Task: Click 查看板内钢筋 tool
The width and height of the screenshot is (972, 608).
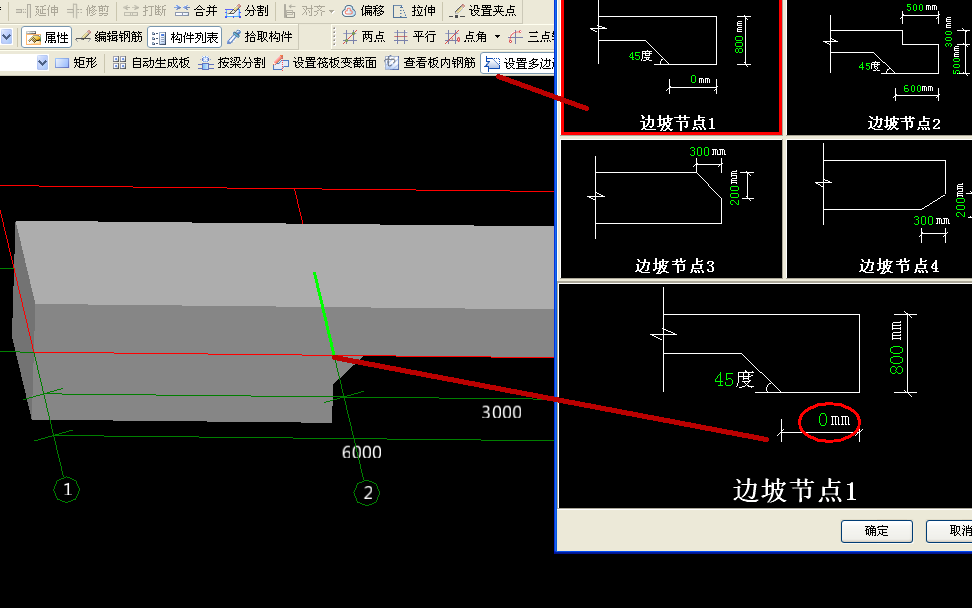Action: click(430, 63)
